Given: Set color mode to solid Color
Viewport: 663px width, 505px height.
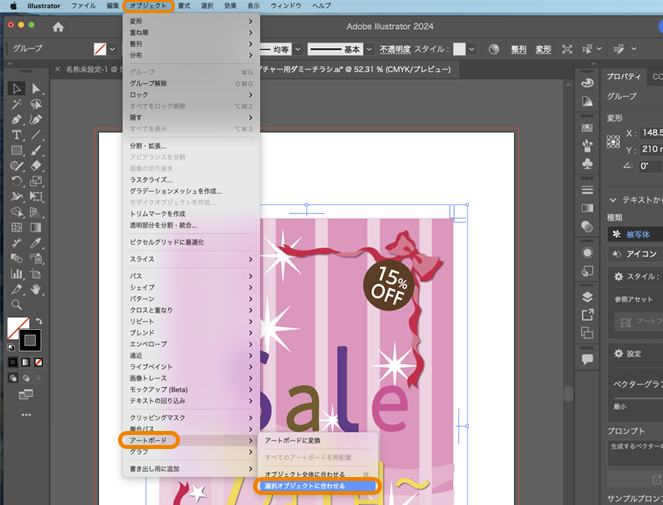Looking at the screenshot, I should (x=13, y=362).
